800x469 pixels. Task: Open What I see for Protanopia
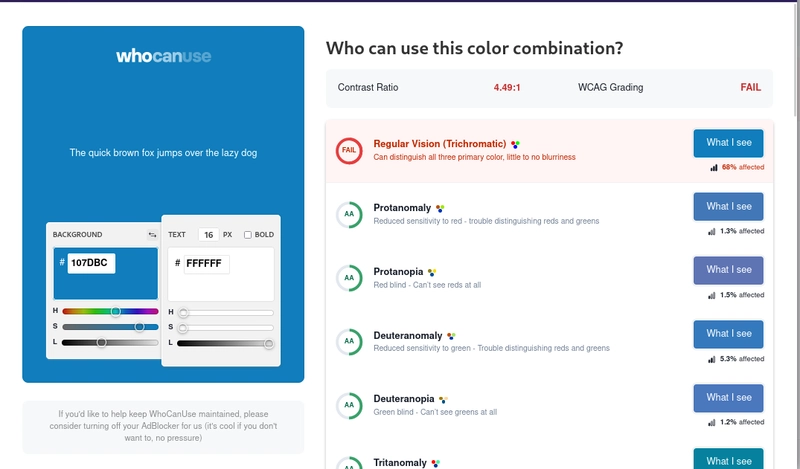click(729, 270)
